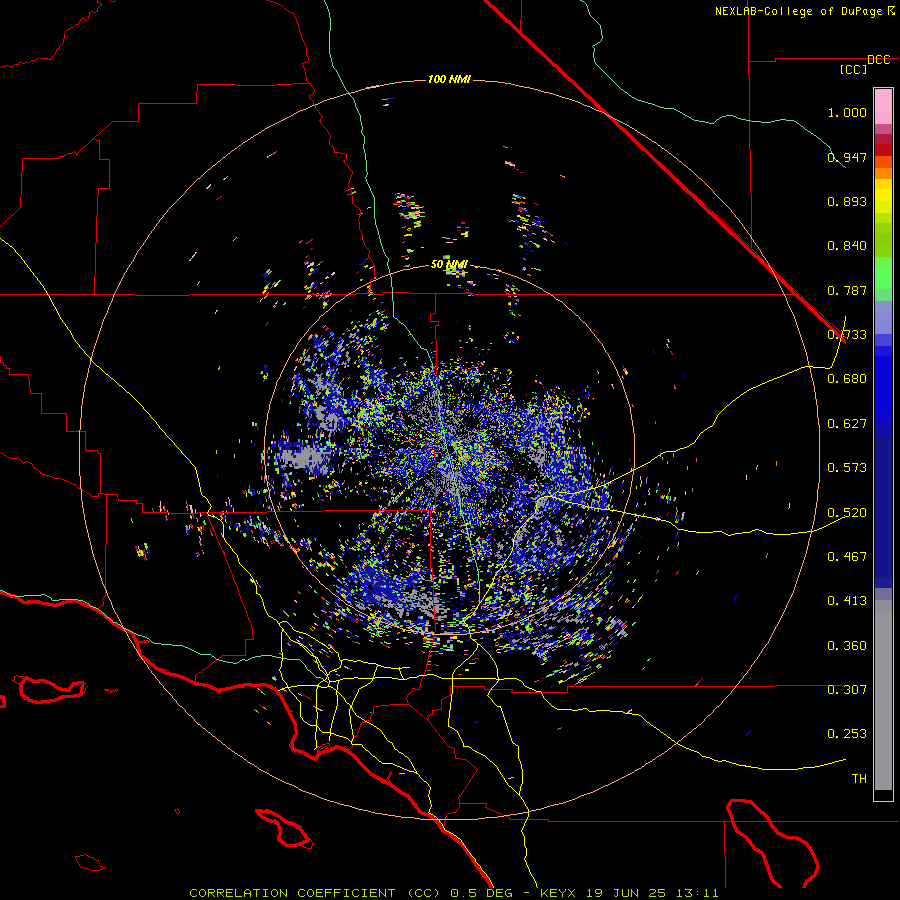Select the 0.947 scale value

[x=847, y=157]
